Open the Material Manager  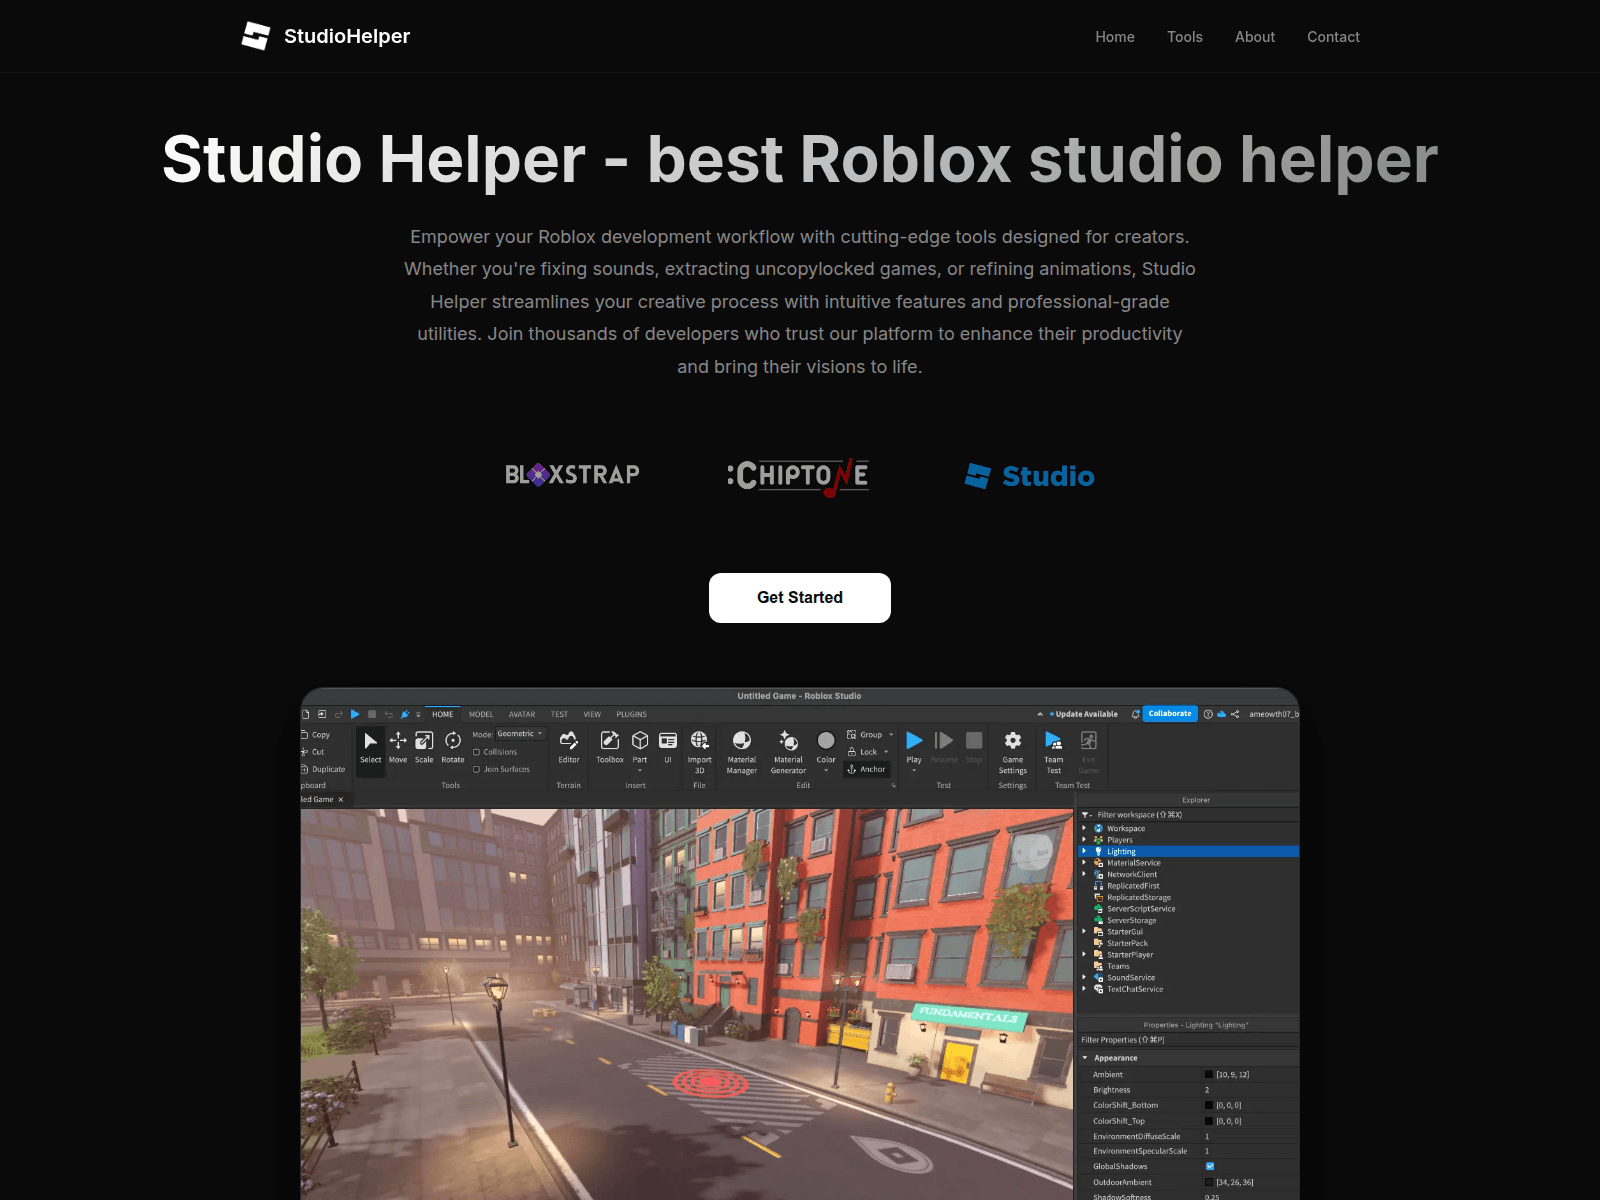pyautogui.click(x=742, y=752)
